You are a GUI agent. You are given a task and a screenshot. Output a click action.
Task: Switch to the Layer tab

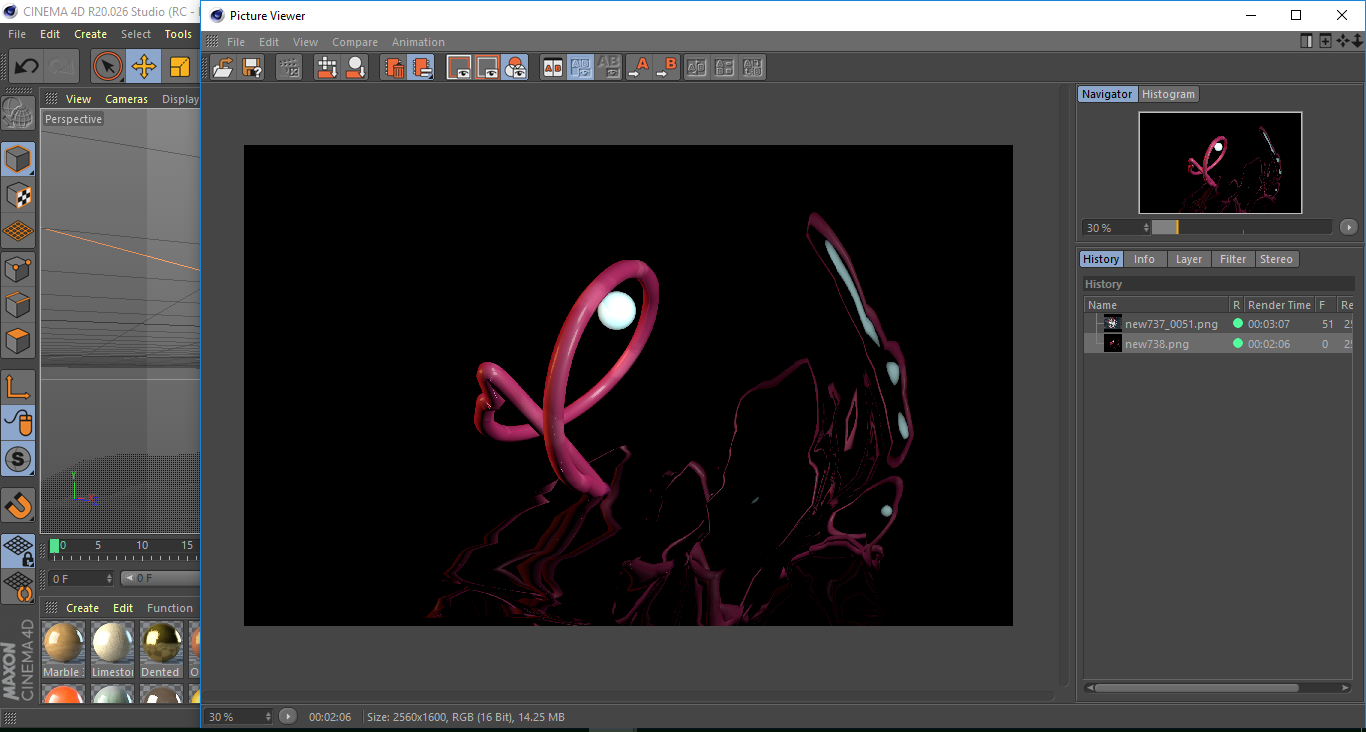tap(1189, 259)
